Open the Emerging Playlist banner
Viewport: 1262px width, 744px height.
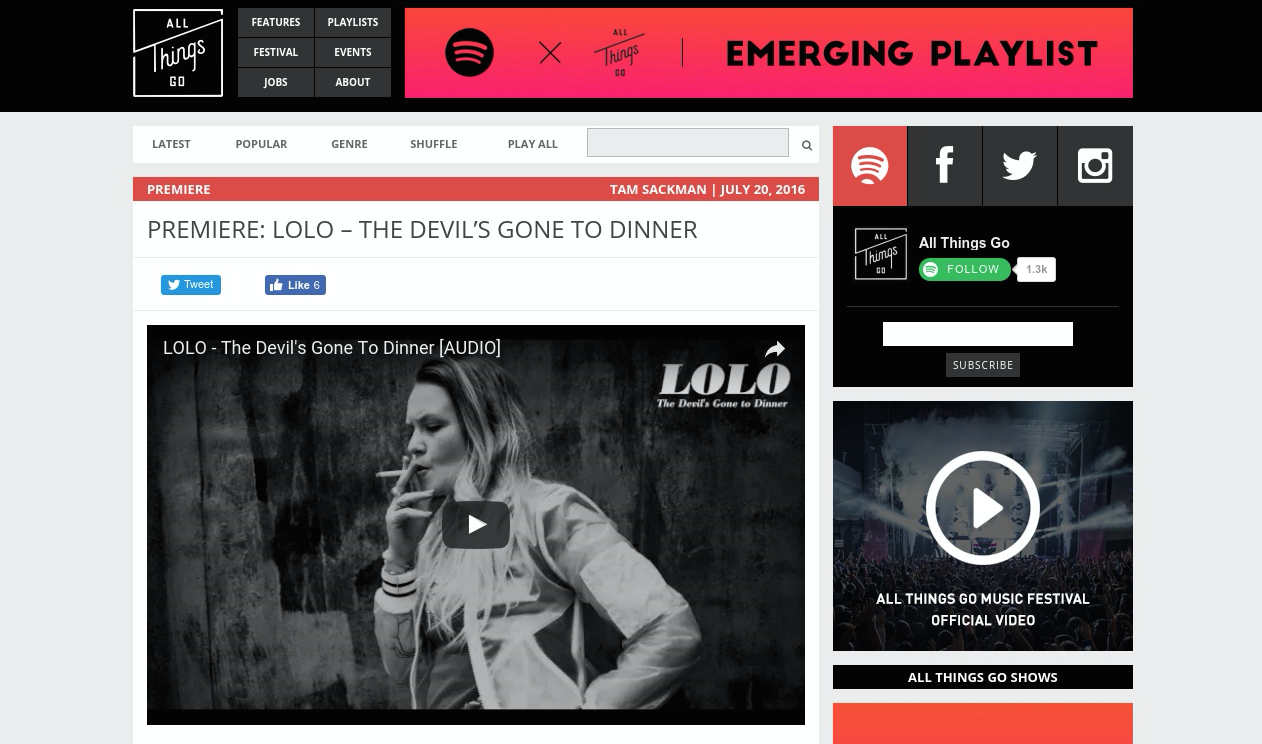pos(769,53)
